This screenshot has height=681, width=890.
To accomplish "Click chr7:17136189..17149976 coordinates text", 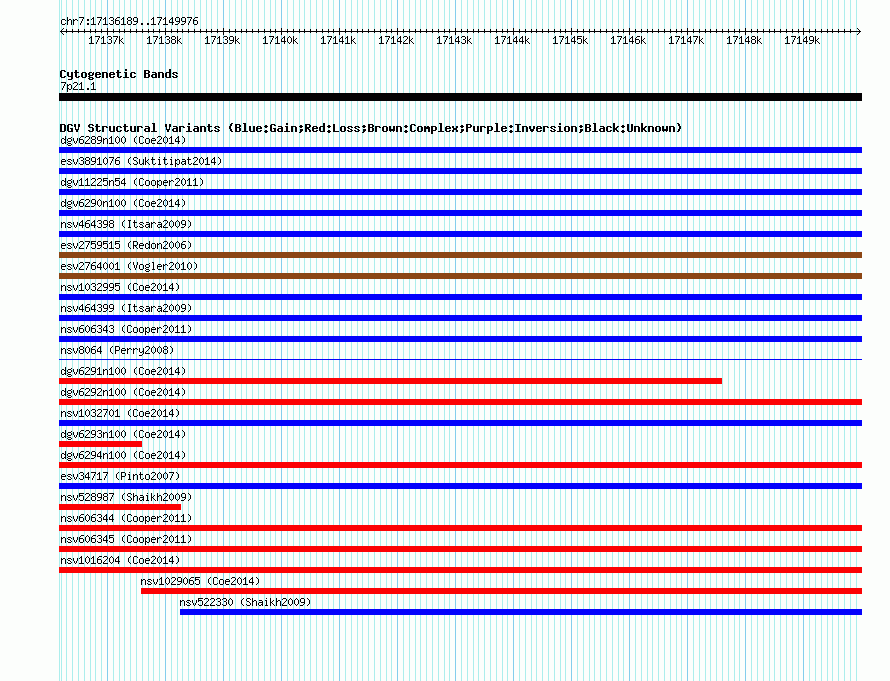I will (x=129, y=21).
